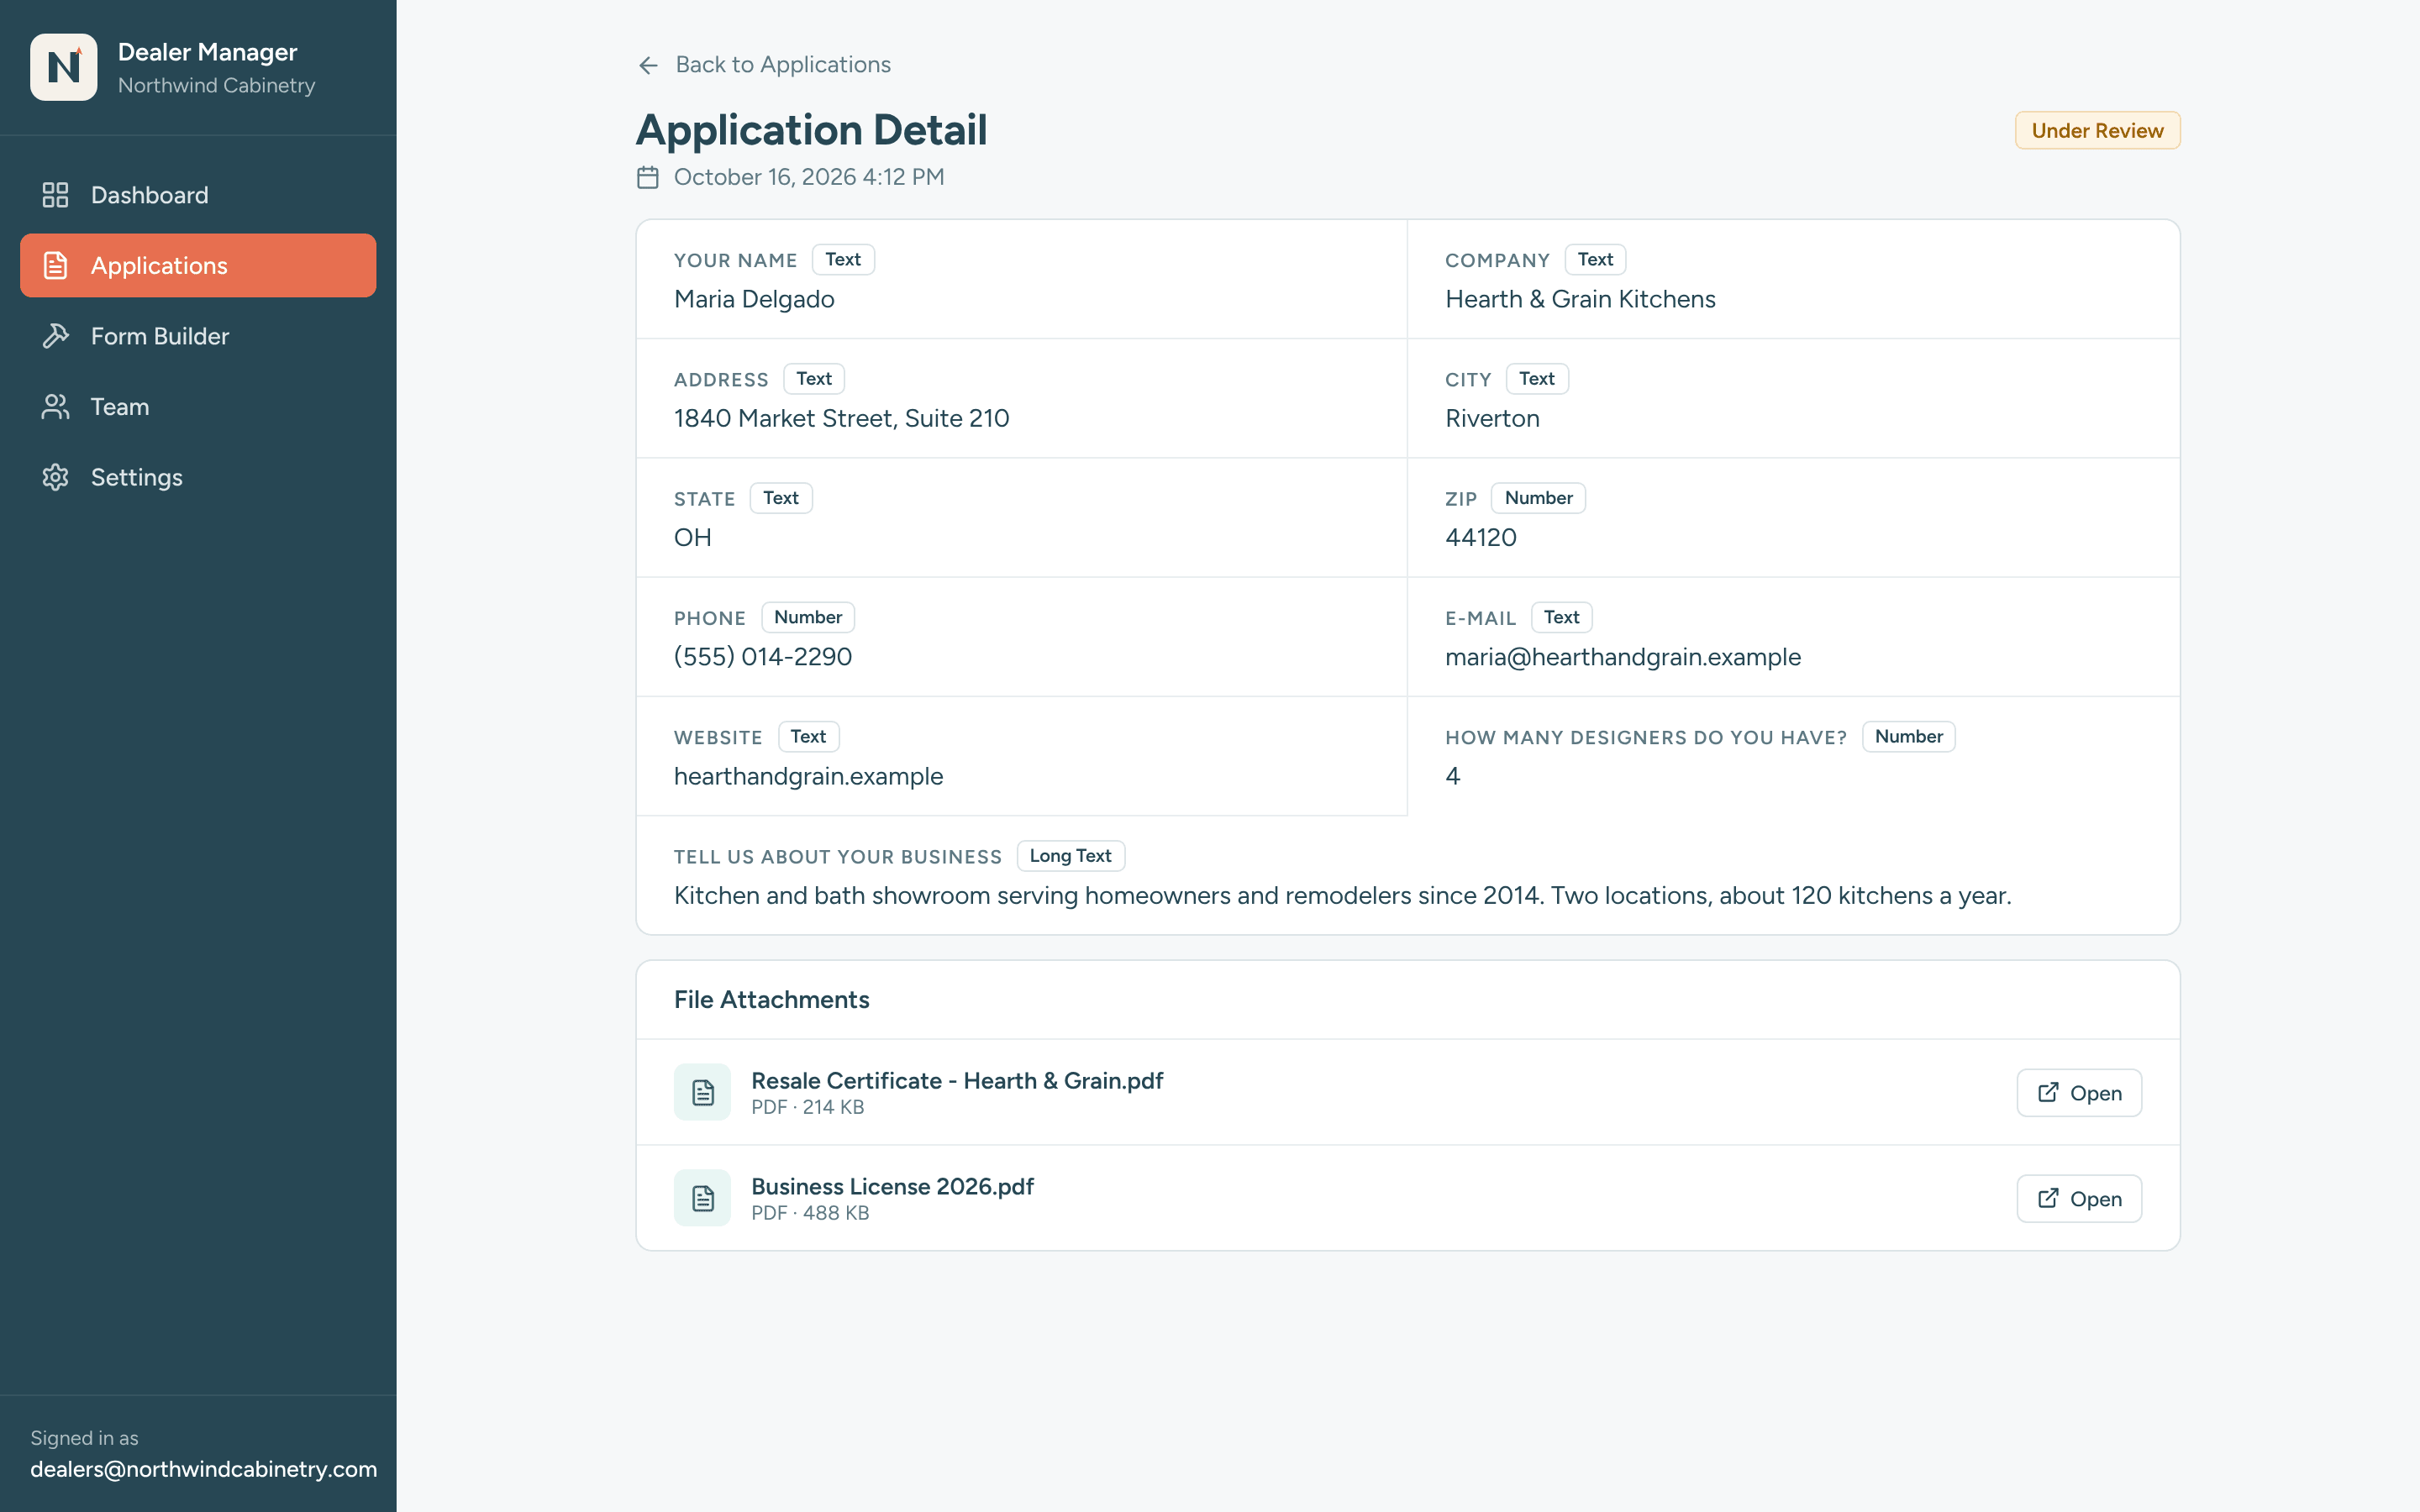Screen dimensions: 2420x1512
Task: Click the Settings gear icon
Action: [x=55, y=477]
